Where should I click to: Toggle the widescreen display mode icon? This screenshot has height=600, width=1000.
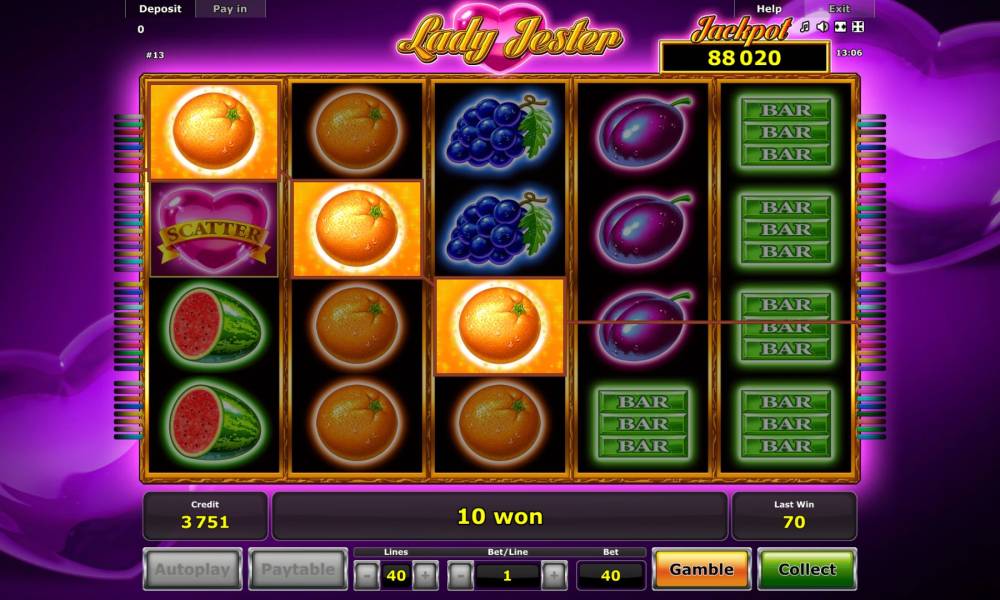tap(841, 27)
